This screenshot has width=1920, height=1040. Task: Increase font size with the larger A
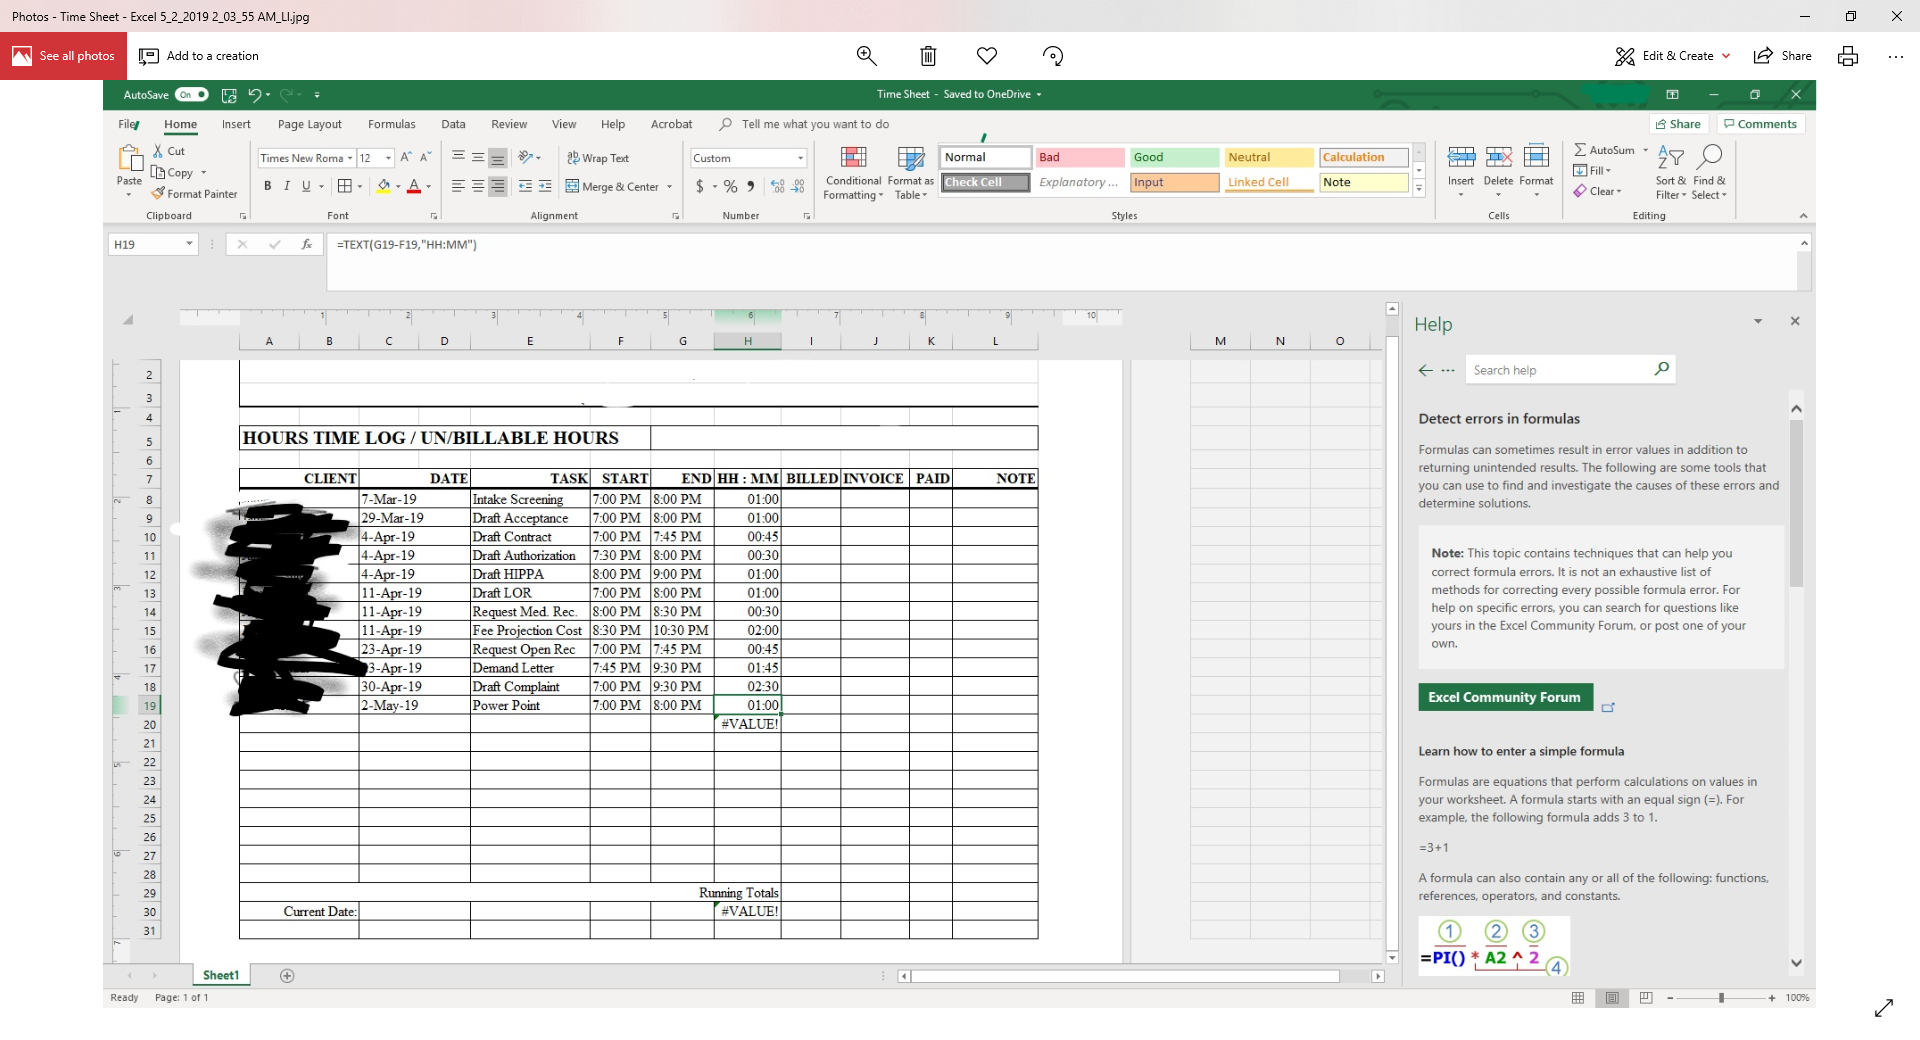(x=406, y=157)
